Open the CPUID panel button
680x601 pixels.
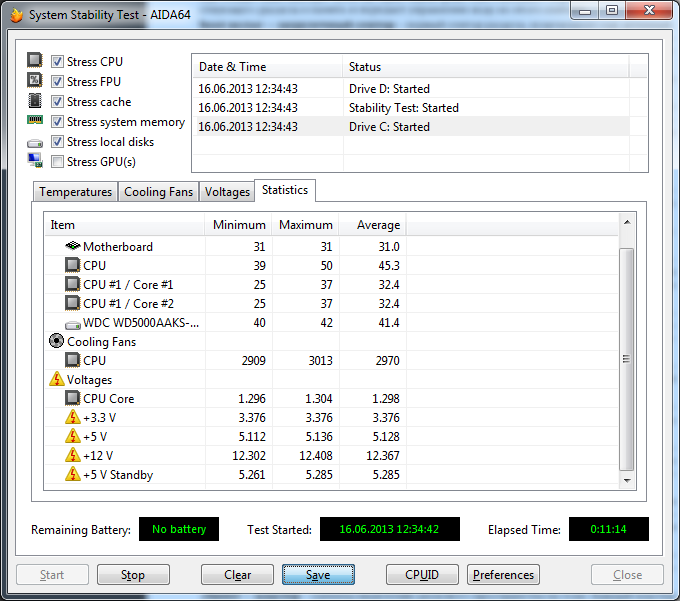pyautogui.click(x=422, y=575)
